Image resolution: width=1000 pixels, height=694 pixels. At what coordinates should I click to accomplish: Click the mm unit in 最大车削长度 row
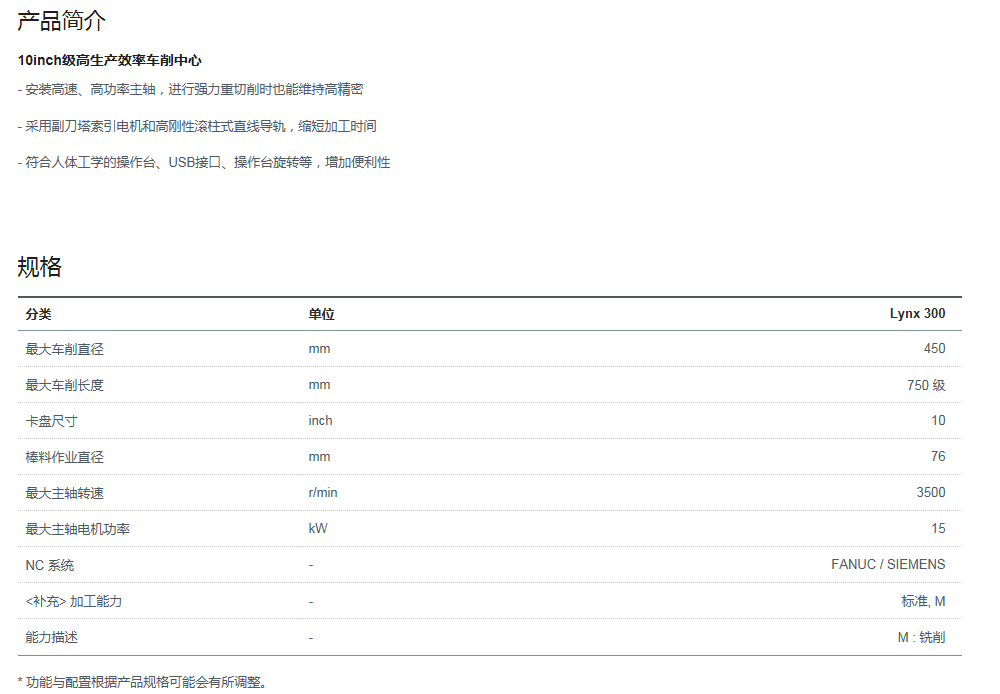point(320,385)
